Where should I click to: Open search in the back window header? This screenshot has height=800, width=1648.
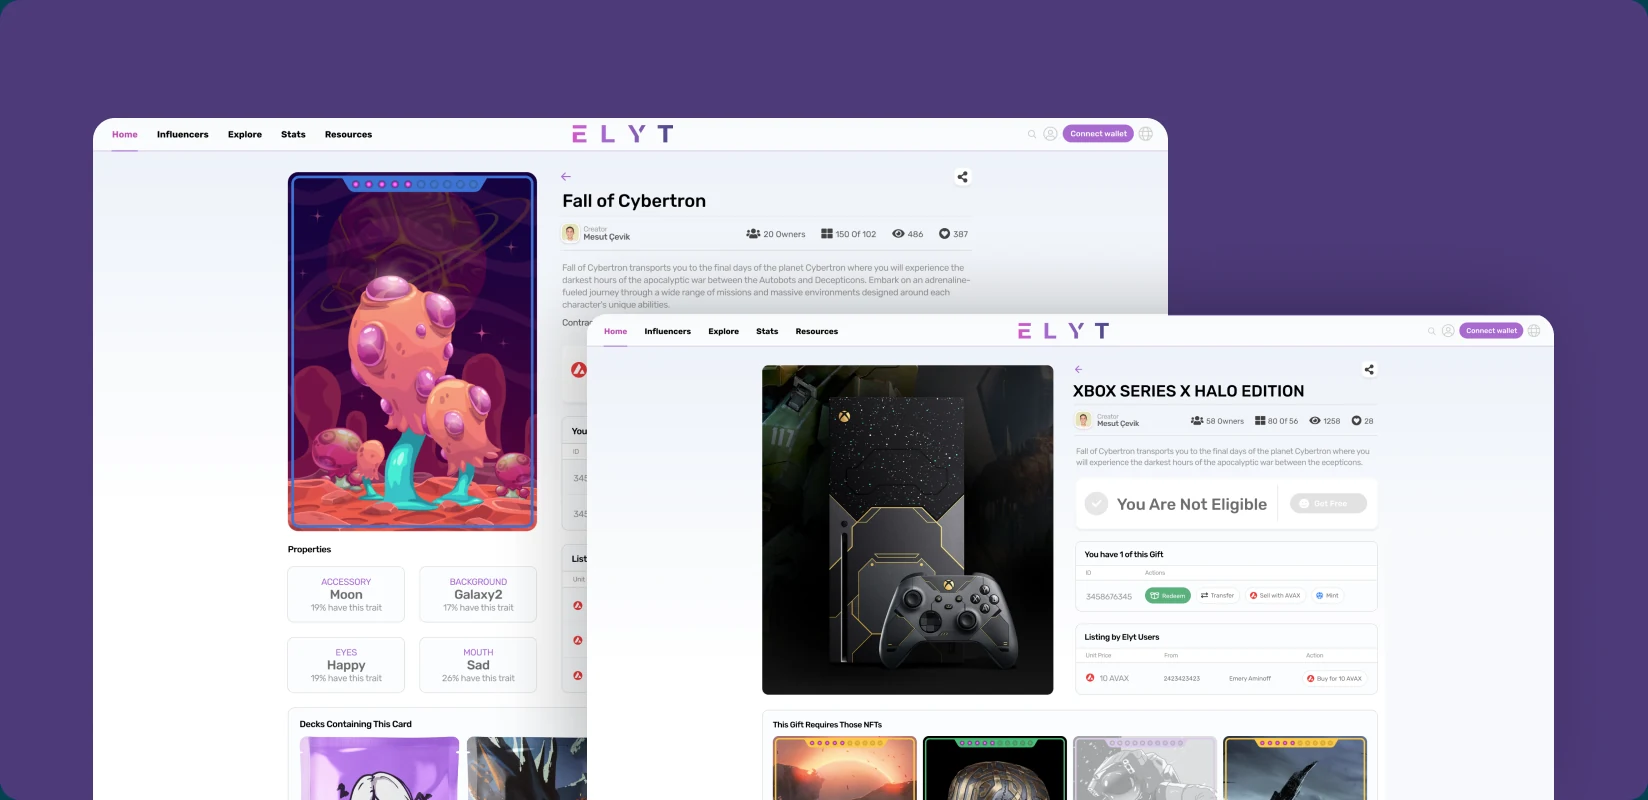pyautogui.click(x=1032, y=134)
